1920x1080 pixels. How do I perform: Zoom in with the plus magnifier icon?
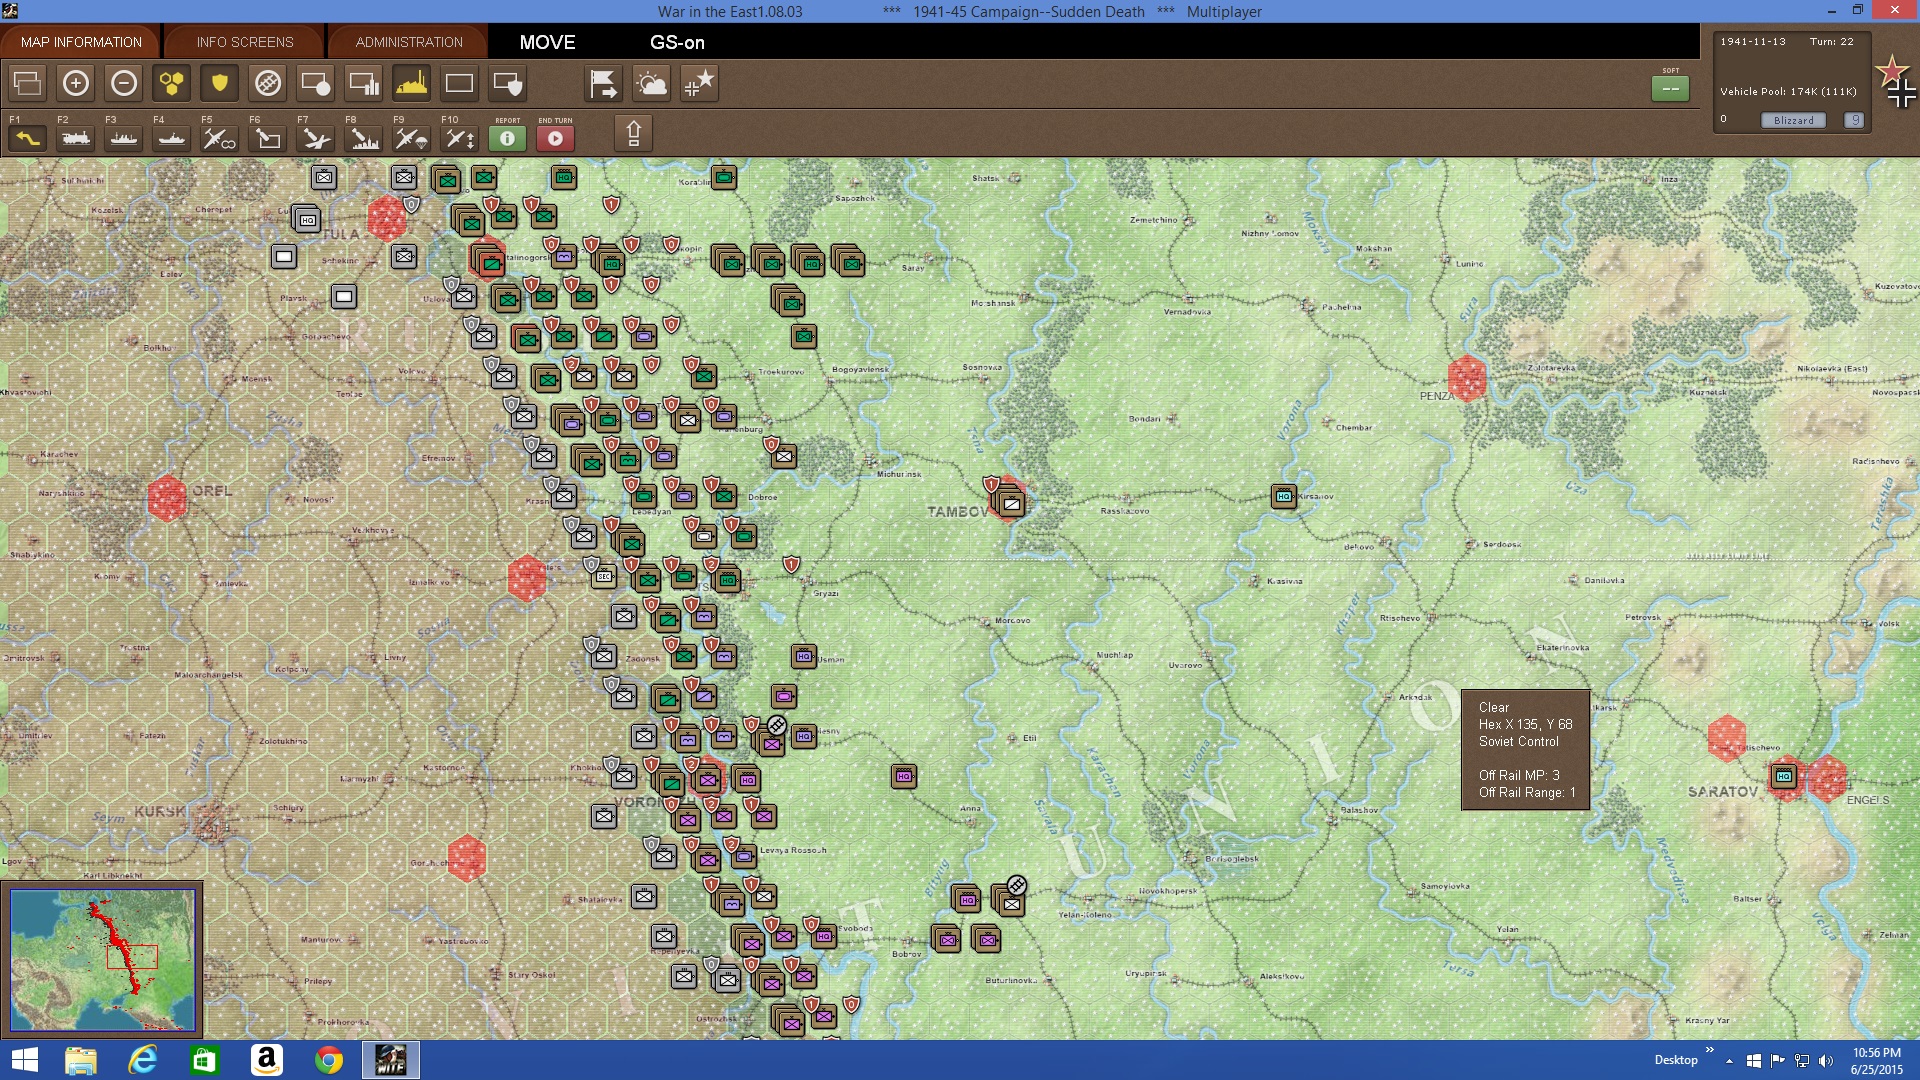click(x=75, y=83)
